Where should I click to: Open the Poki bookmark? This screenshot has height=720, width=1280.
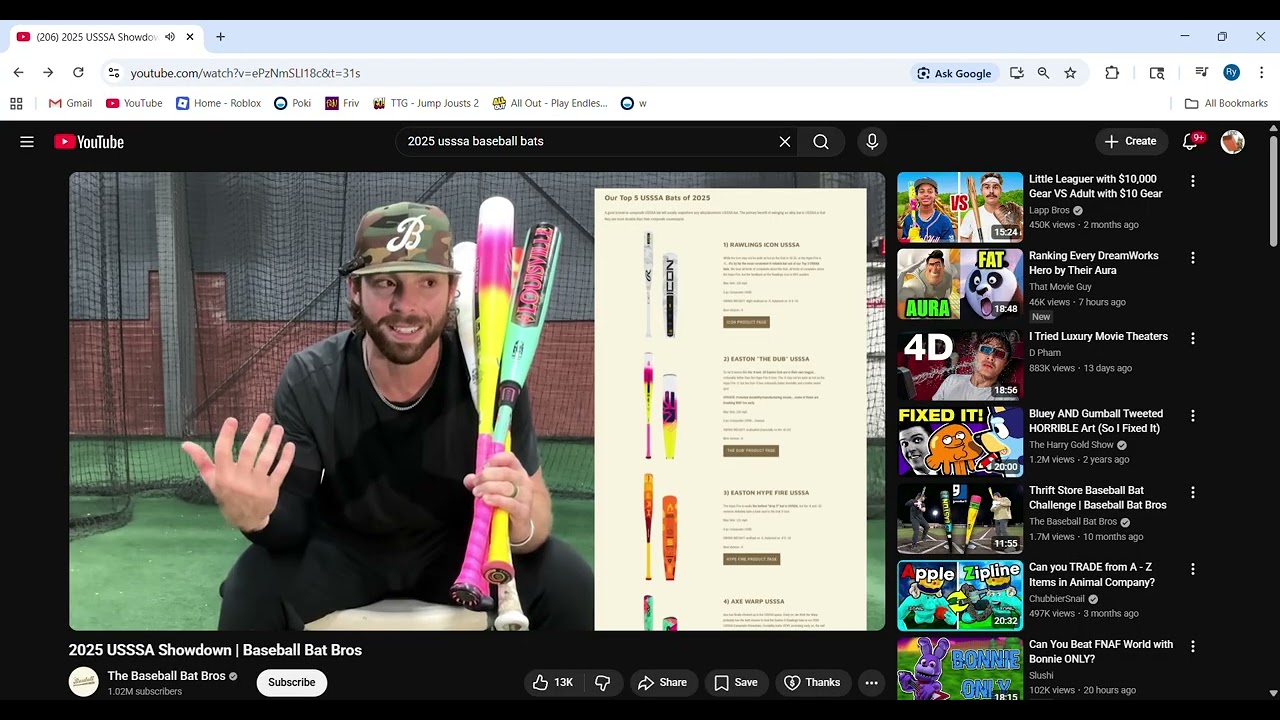[292, 103]
